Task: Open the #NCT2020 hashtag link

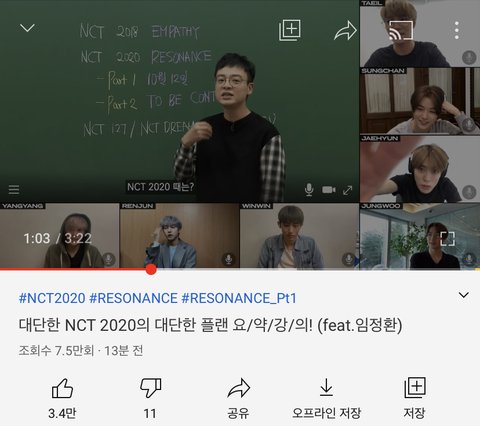Action: [x=52, y=298]
